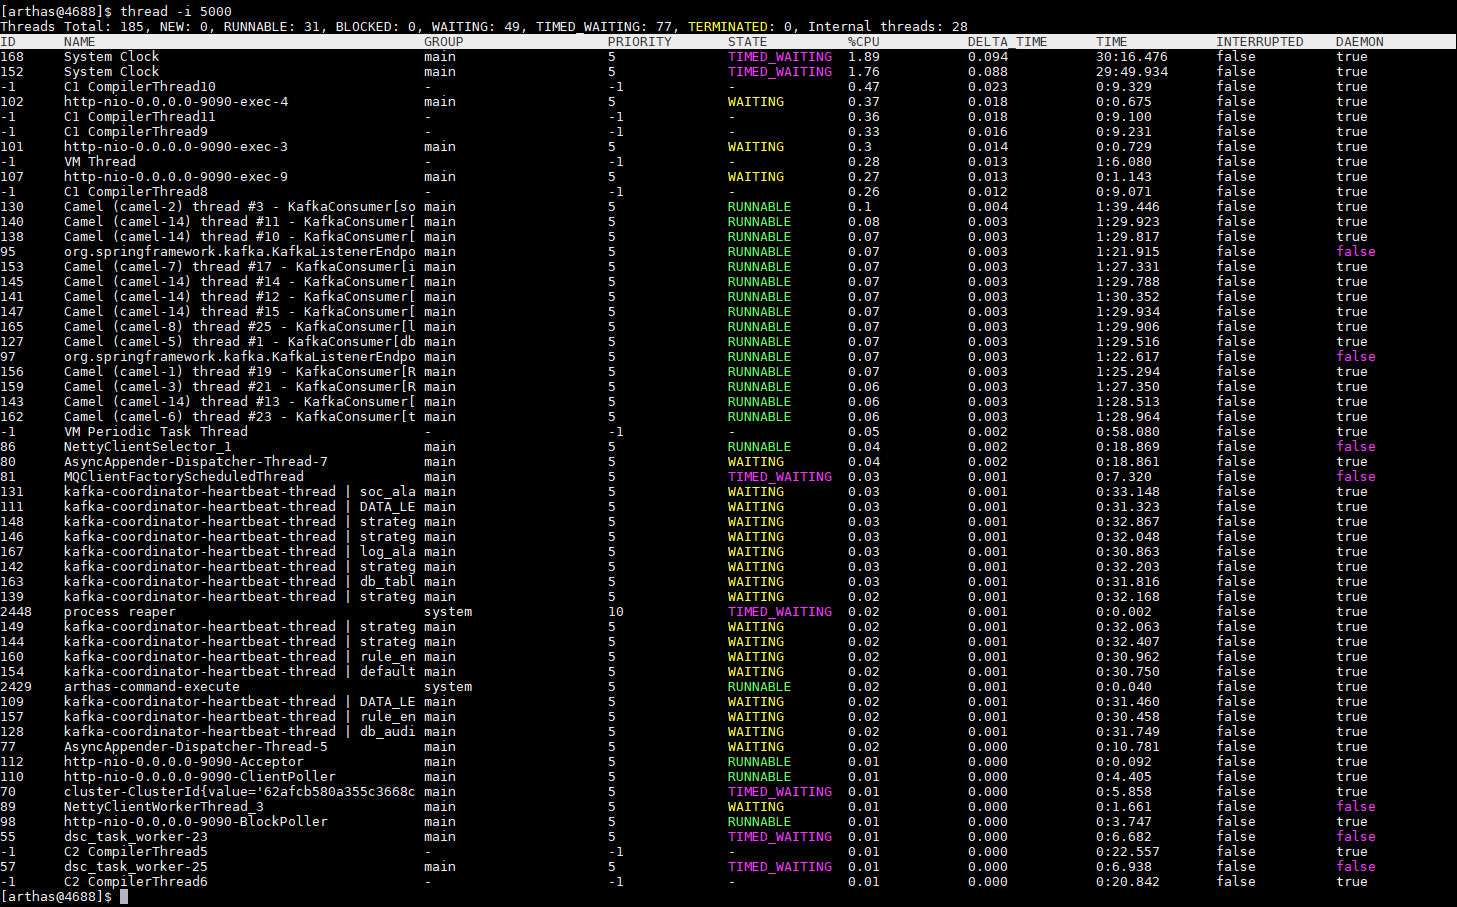This screenshot has height=907, width=1457.
Task: Click the Camel (camel-8) thread #25 name
Action: (240, 327)
